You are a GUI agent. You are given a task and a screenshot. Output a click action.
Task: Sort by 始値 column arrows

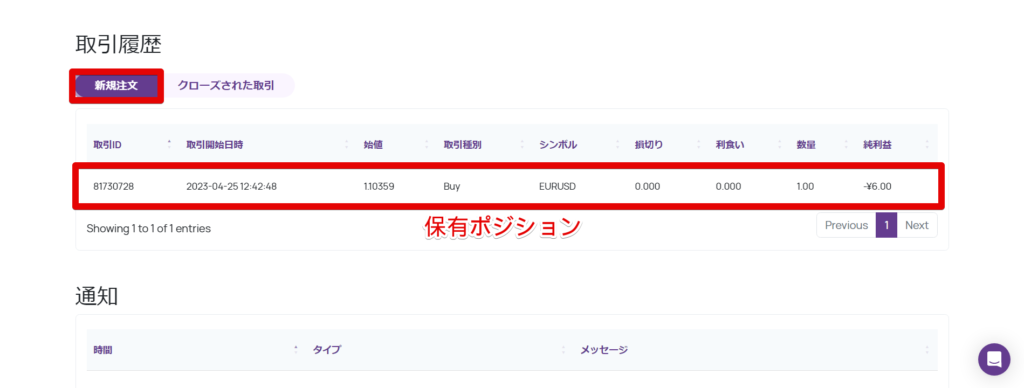click(x=426, y=144)
